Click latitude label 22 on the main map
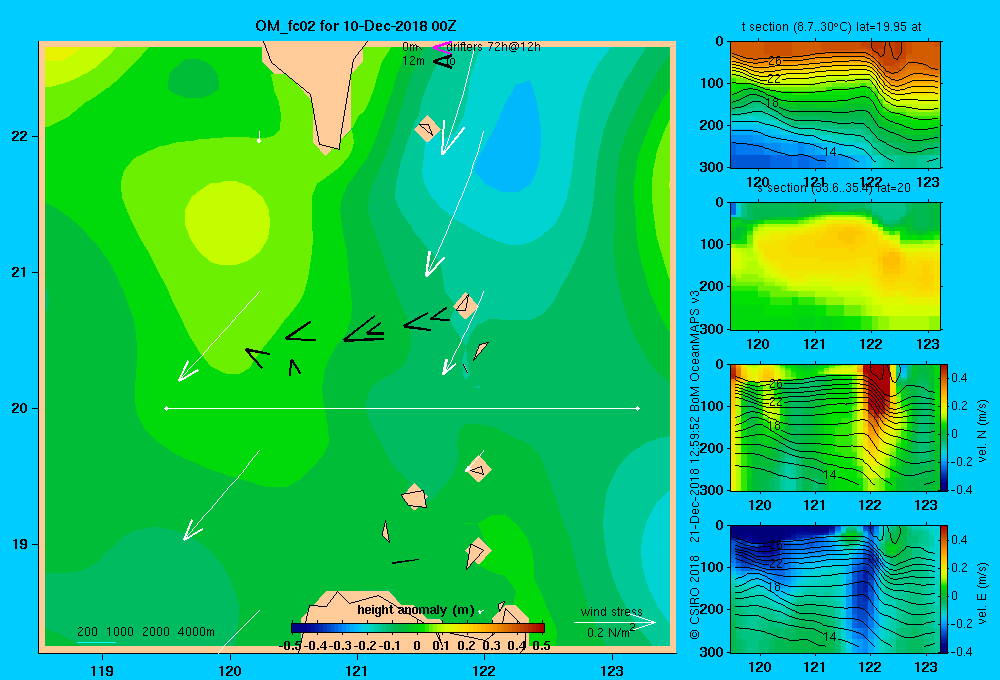Viewport: 1000px width, 680px height. coord(20,137)
